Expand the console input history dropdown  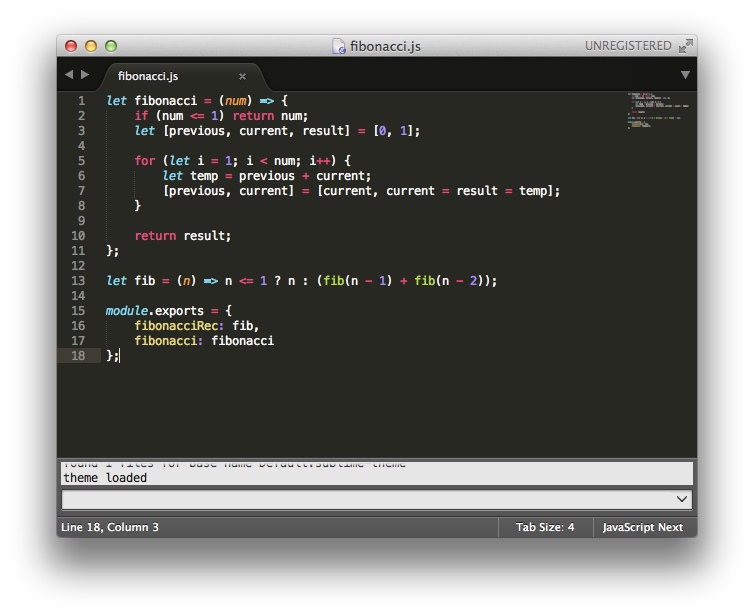coord(682,499)
